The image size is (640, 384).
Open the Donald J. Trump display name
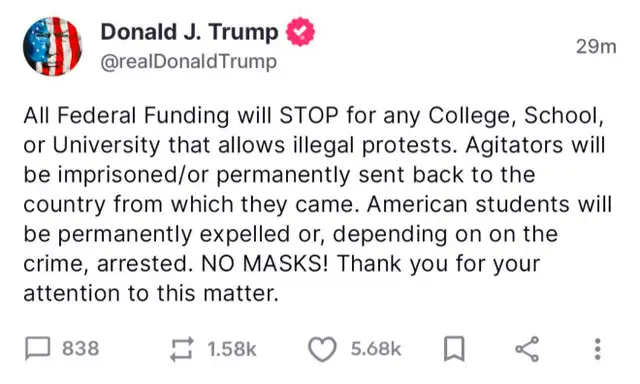pos(189,32)
